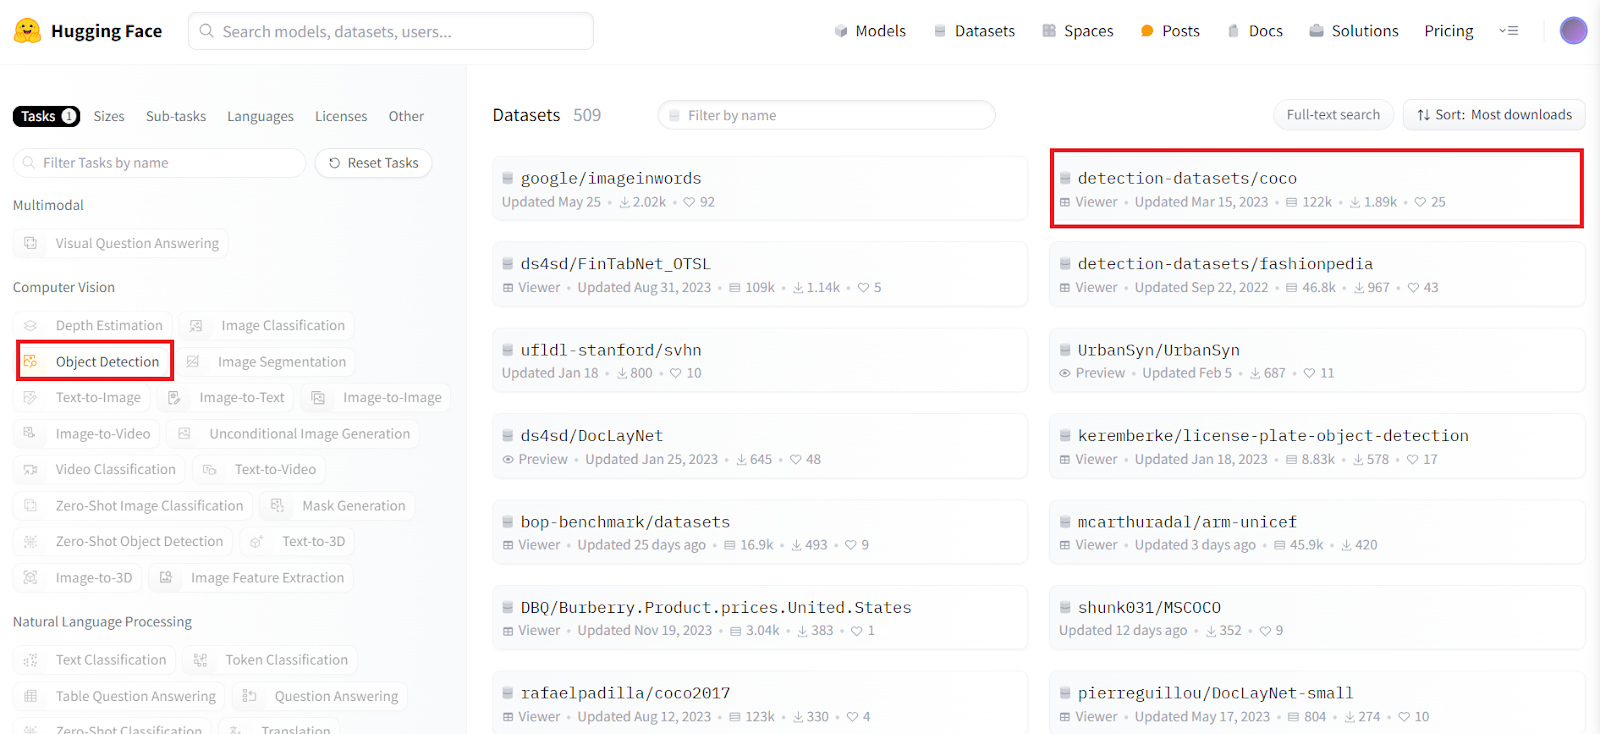The width and height of the screenshot is (1600, 734).
Task: Click the Text Classification task icon
Action: [x=30, y=660]
